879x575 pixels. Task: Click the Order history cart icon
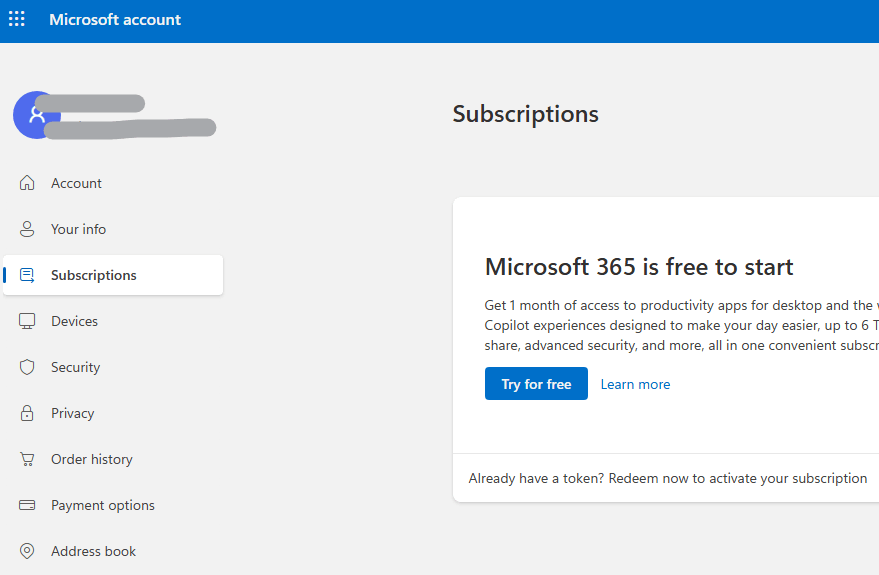(28, 459)
